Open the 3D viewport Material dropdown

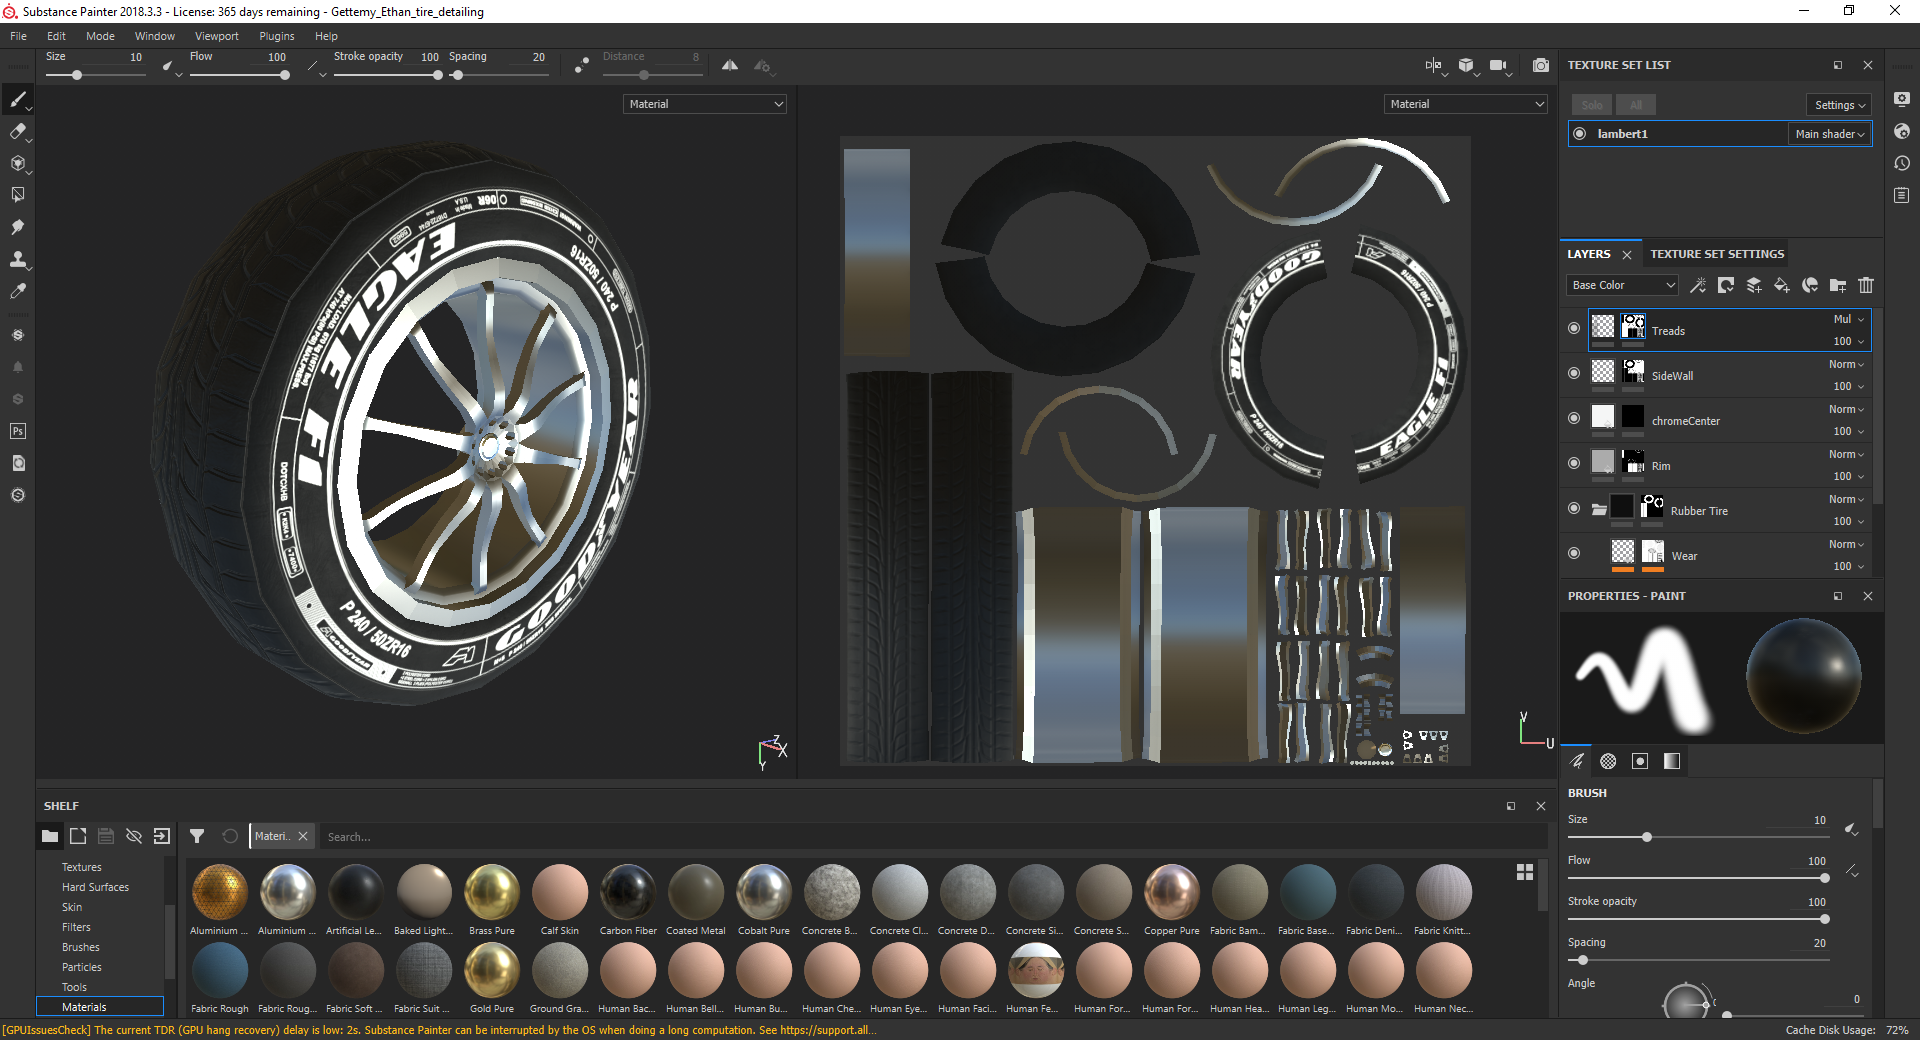705,104
